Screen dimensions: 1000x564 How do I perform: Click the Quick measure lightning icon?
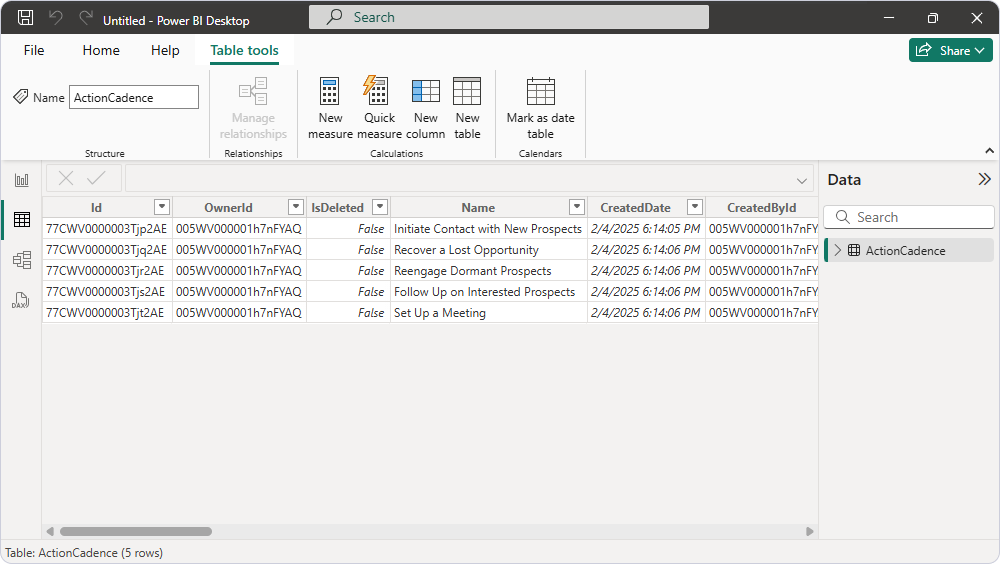click(376, 90)
